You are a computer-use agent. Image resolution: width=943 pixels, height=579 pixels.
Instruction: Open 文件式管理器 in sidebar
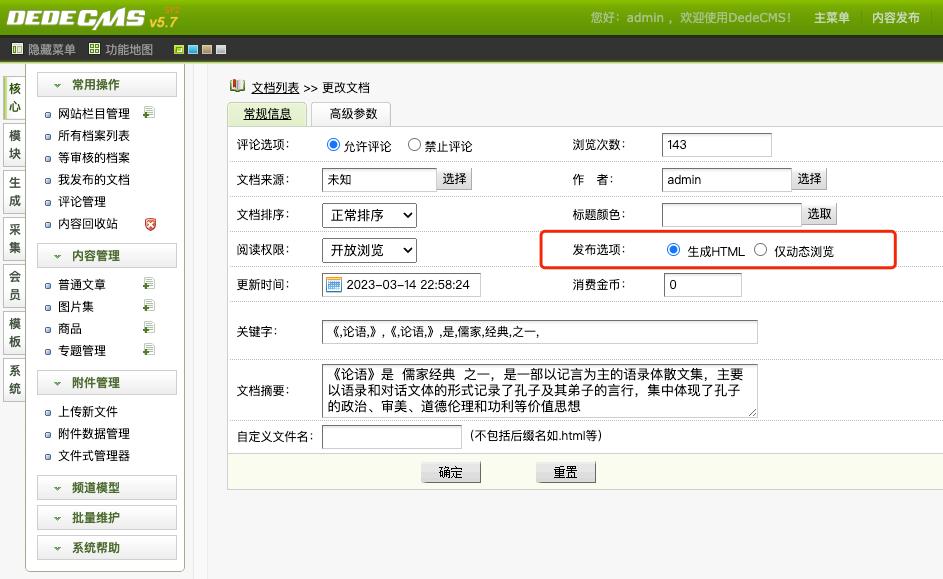click(93, 456)
